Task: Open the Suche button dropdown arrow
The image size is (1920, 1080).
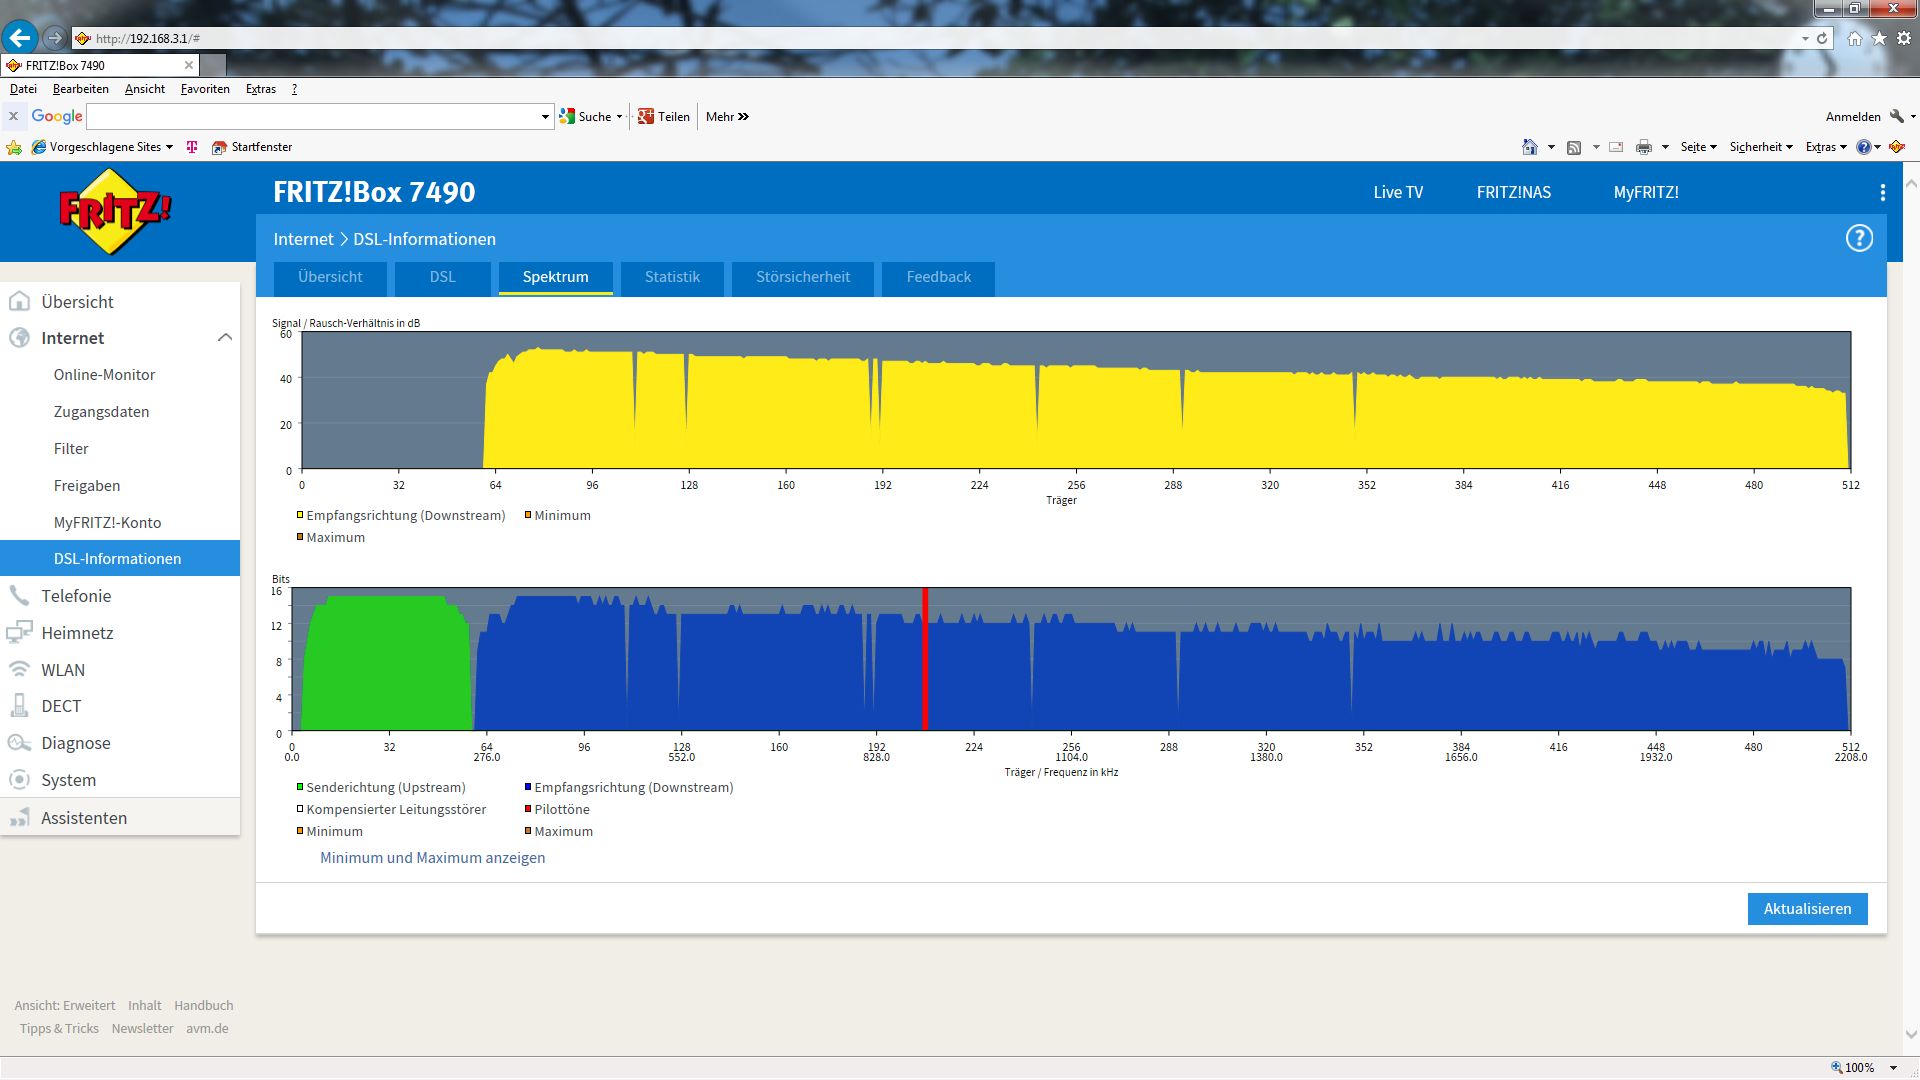Action: [619, 117]
